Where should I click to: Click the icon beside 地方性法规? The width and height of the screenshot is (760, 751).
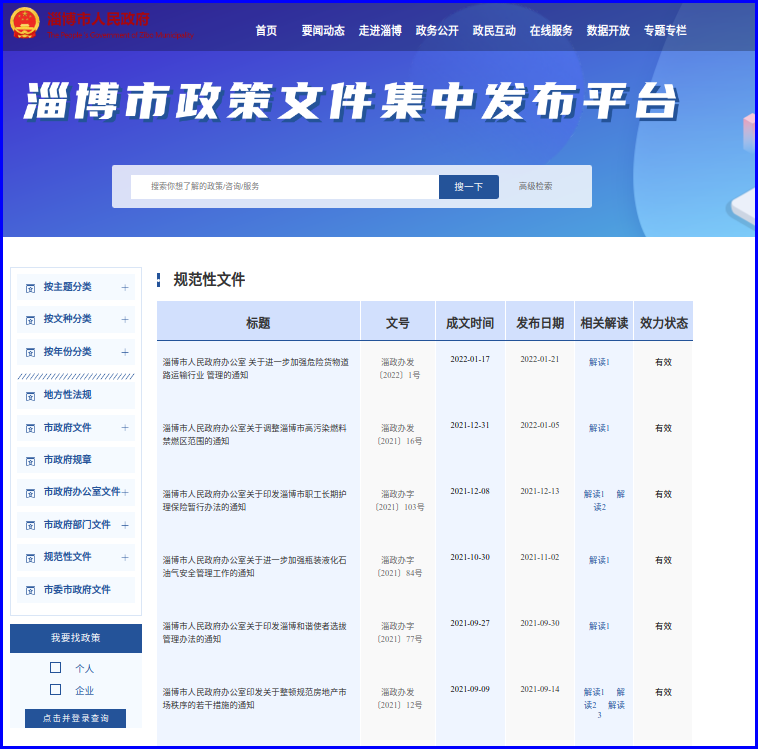click(x=30, y=396)
